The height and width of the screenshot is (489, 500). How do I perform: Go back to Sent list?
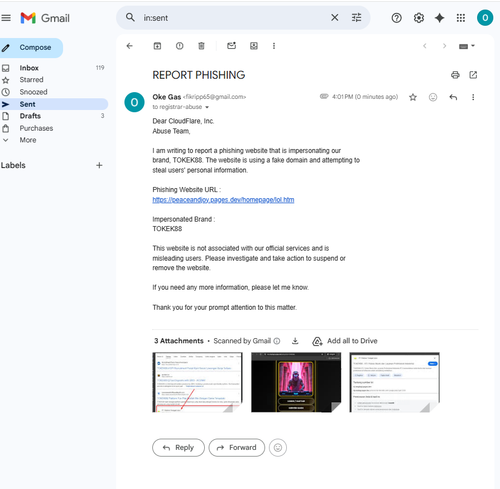130,46
